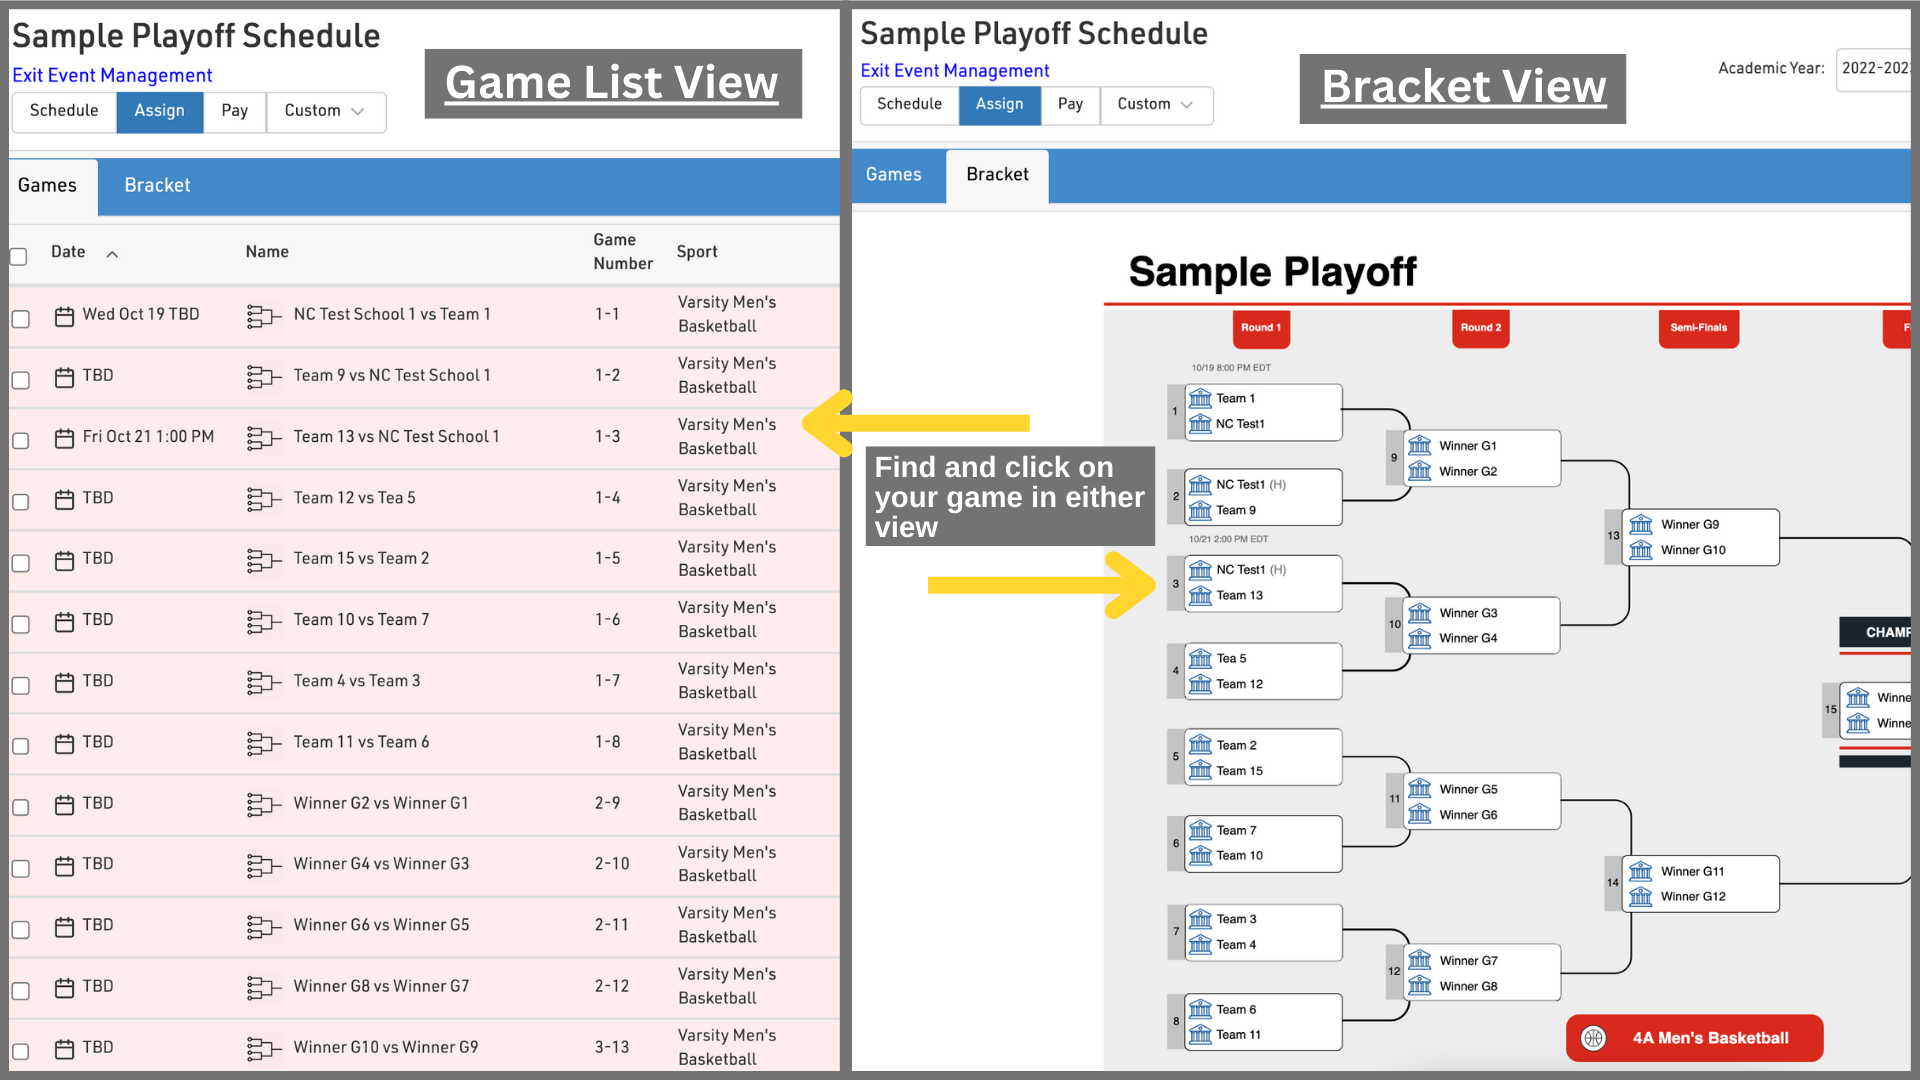This screenshot has height=1080, width=1920.
Task: Click bracket icon beside Team 9 vs NC Test School 1
Action: pos(263,377)
